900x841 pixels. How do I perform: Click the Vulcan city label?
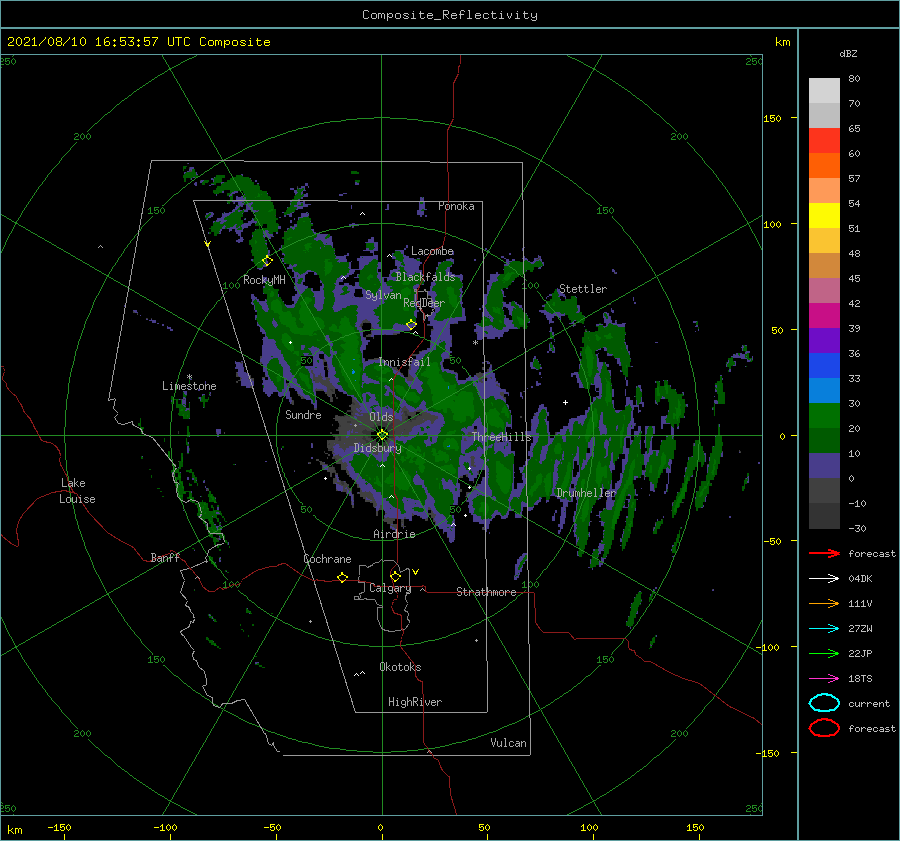click(x=508, y=743)
